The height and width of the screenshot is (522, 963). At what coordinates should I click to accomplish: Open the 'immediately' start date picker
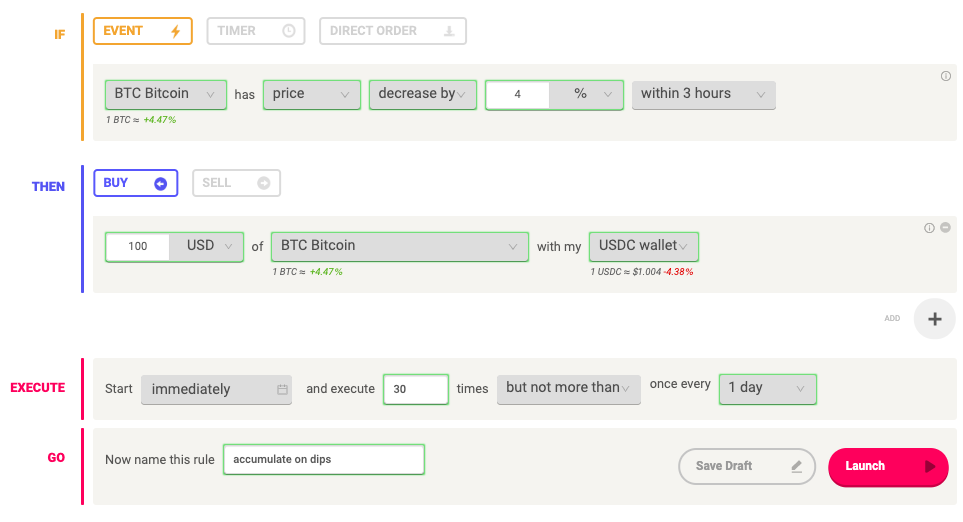[216, 389]
